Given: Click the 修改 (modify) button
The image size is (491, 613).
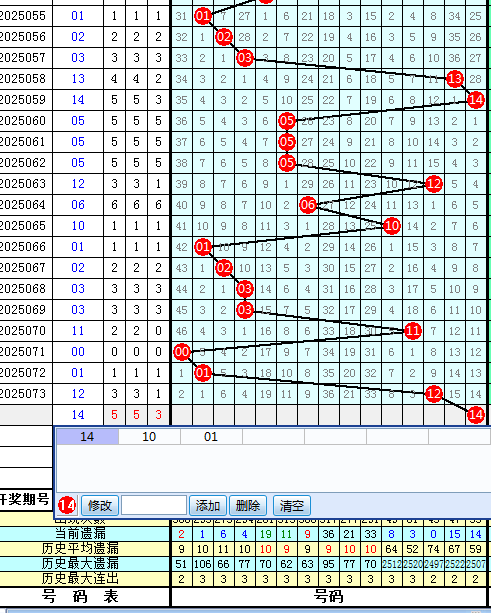Looking at the screenshot, I should click(100, 505).
